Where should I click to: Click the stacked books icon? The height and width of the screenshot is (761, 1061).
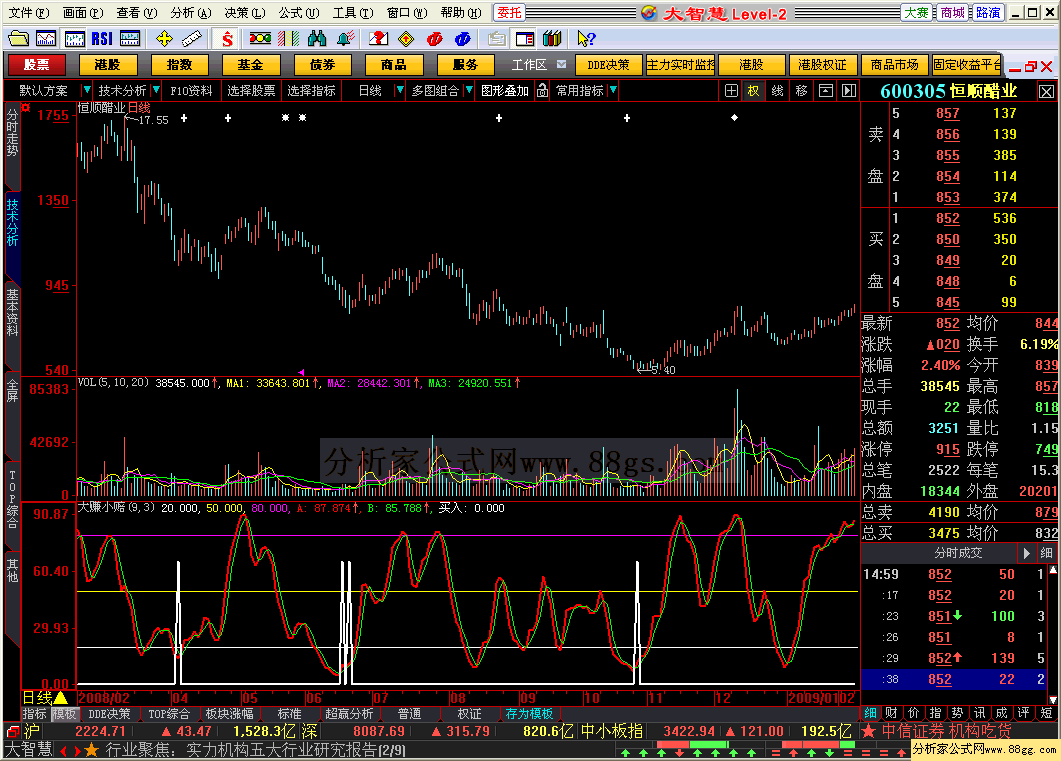pos(552,39)
